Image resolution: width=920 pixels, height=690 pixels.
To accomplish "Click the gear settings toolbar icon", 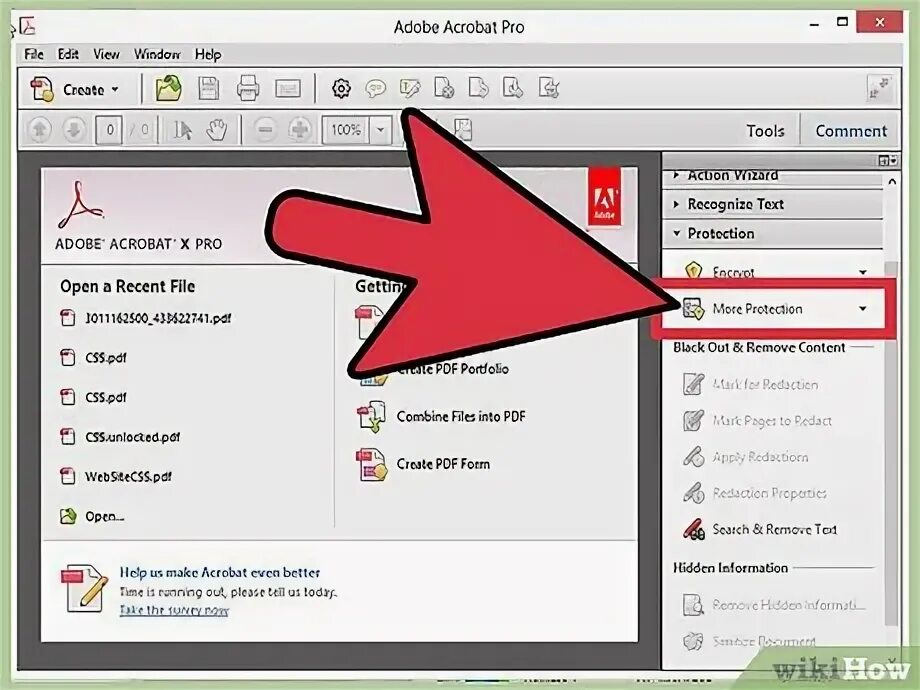I will pyautogui.click(x=341, y=89).
